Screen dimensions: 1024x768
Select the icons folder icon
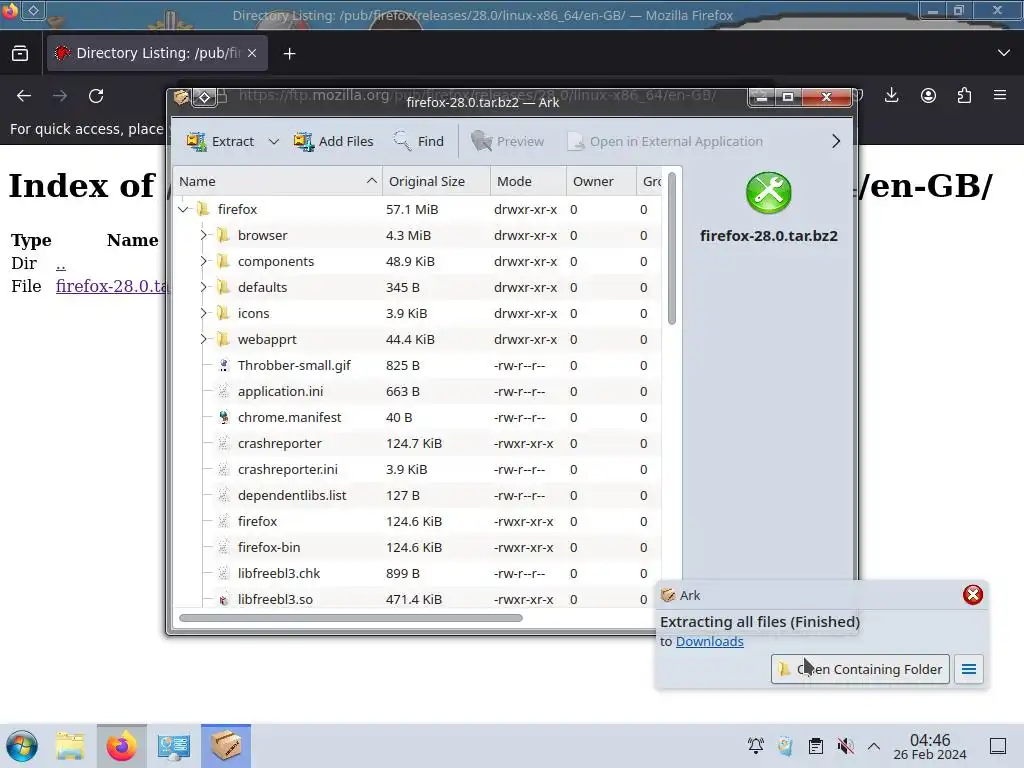[x=223, y=313]
